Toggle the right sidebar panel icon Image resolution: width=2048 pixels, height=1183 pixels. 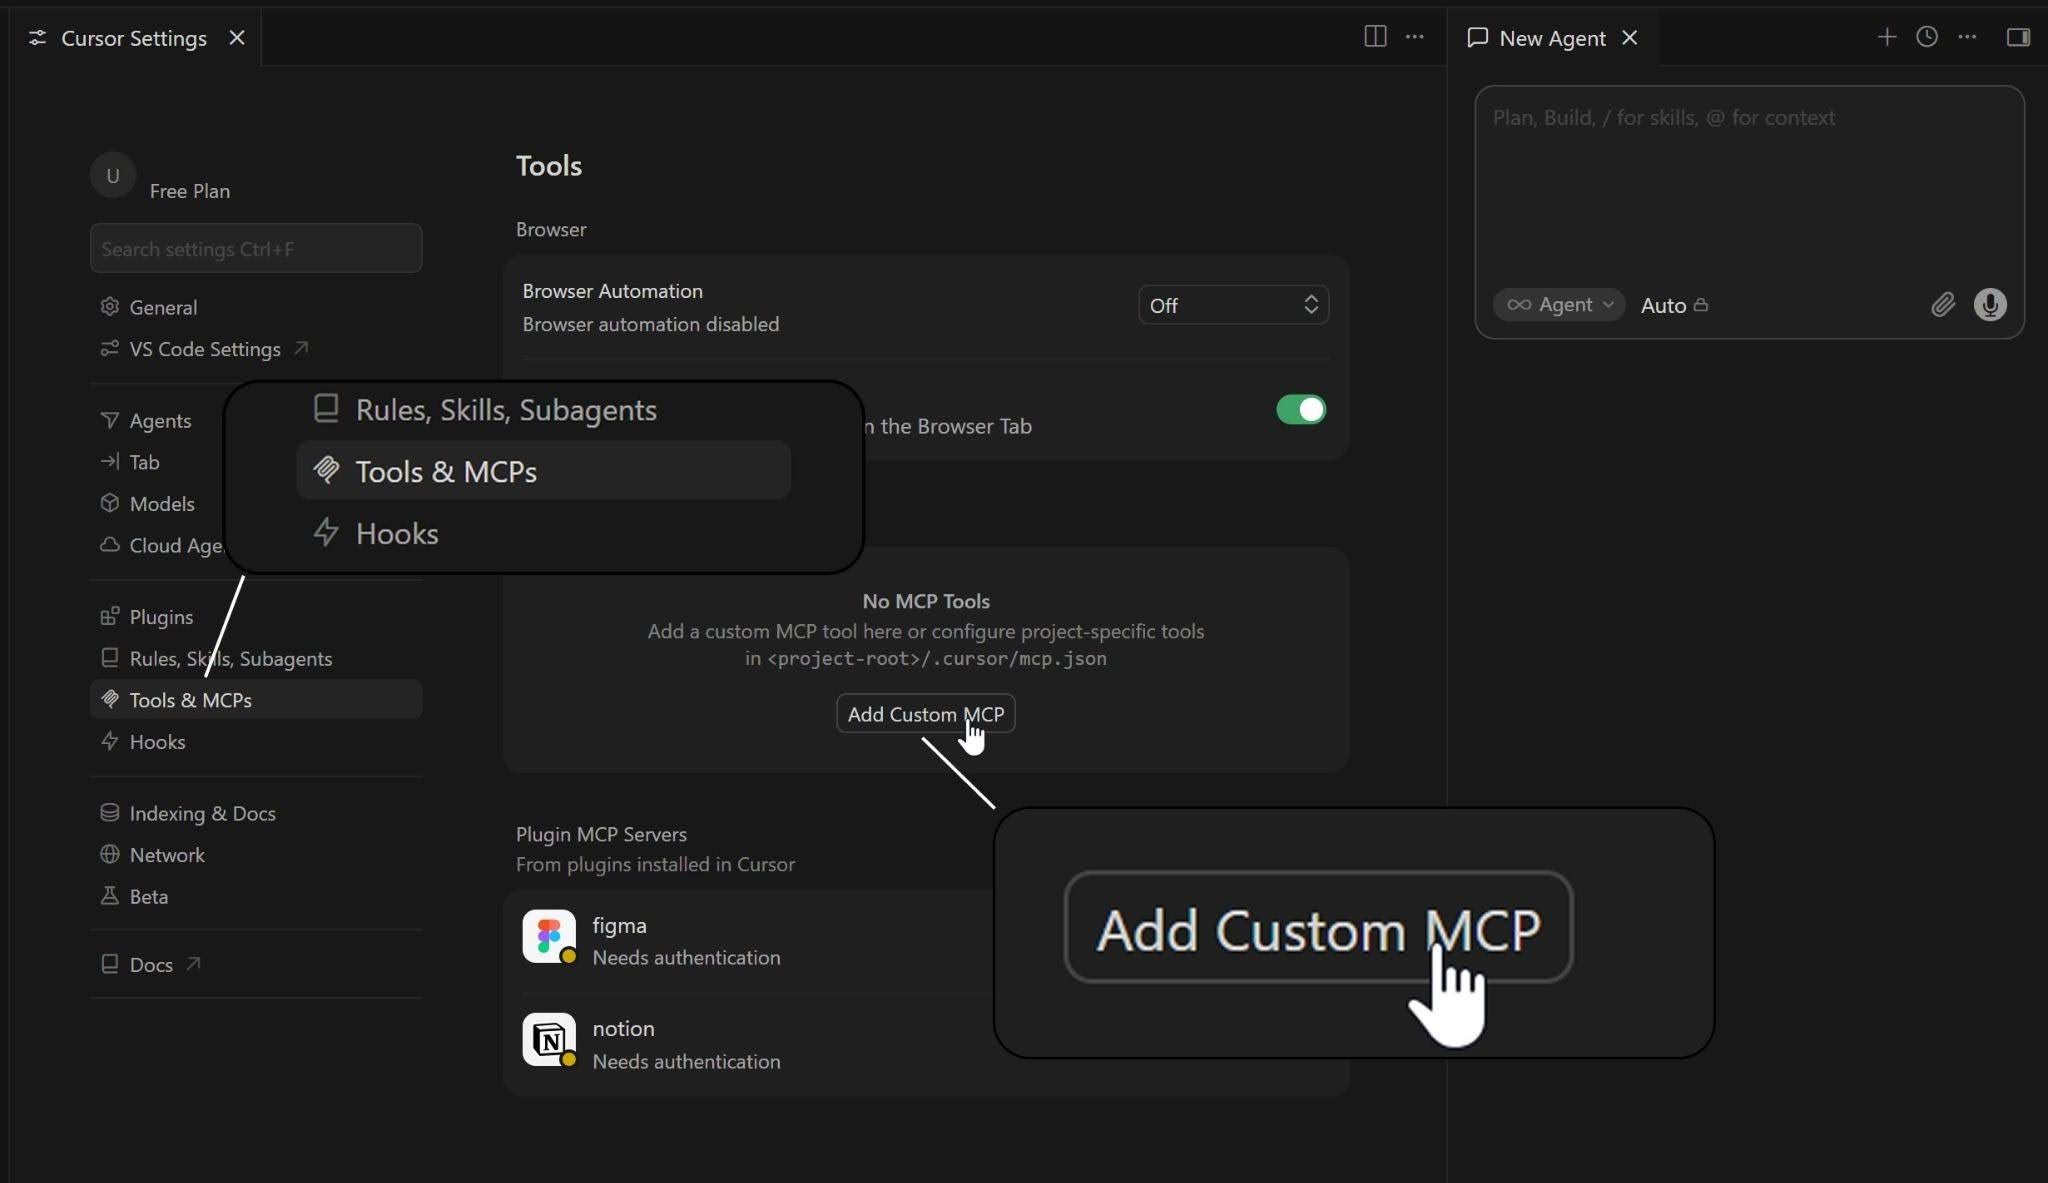[2018, 37]
